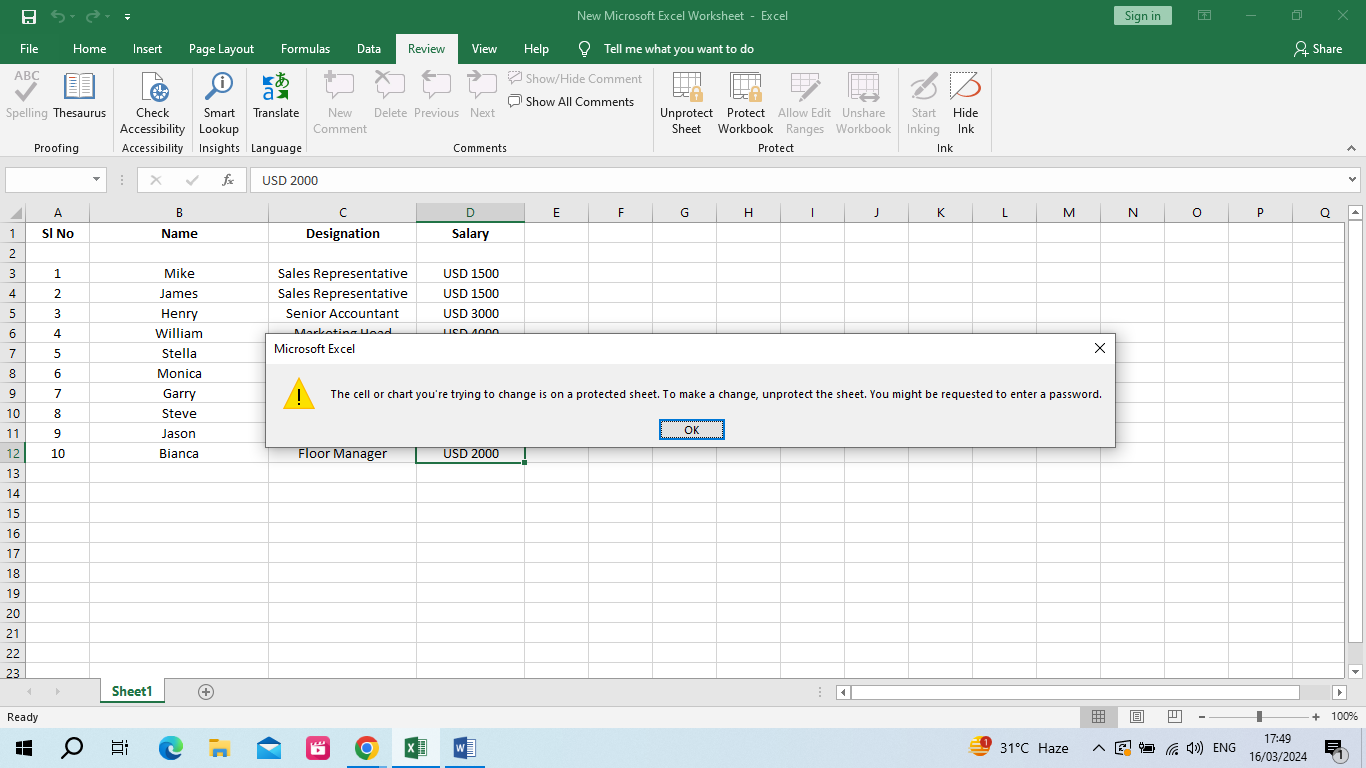Close the Microsoft Excel warning dialog
This screenshot has width=1366, height=768.
point(1099,348)
